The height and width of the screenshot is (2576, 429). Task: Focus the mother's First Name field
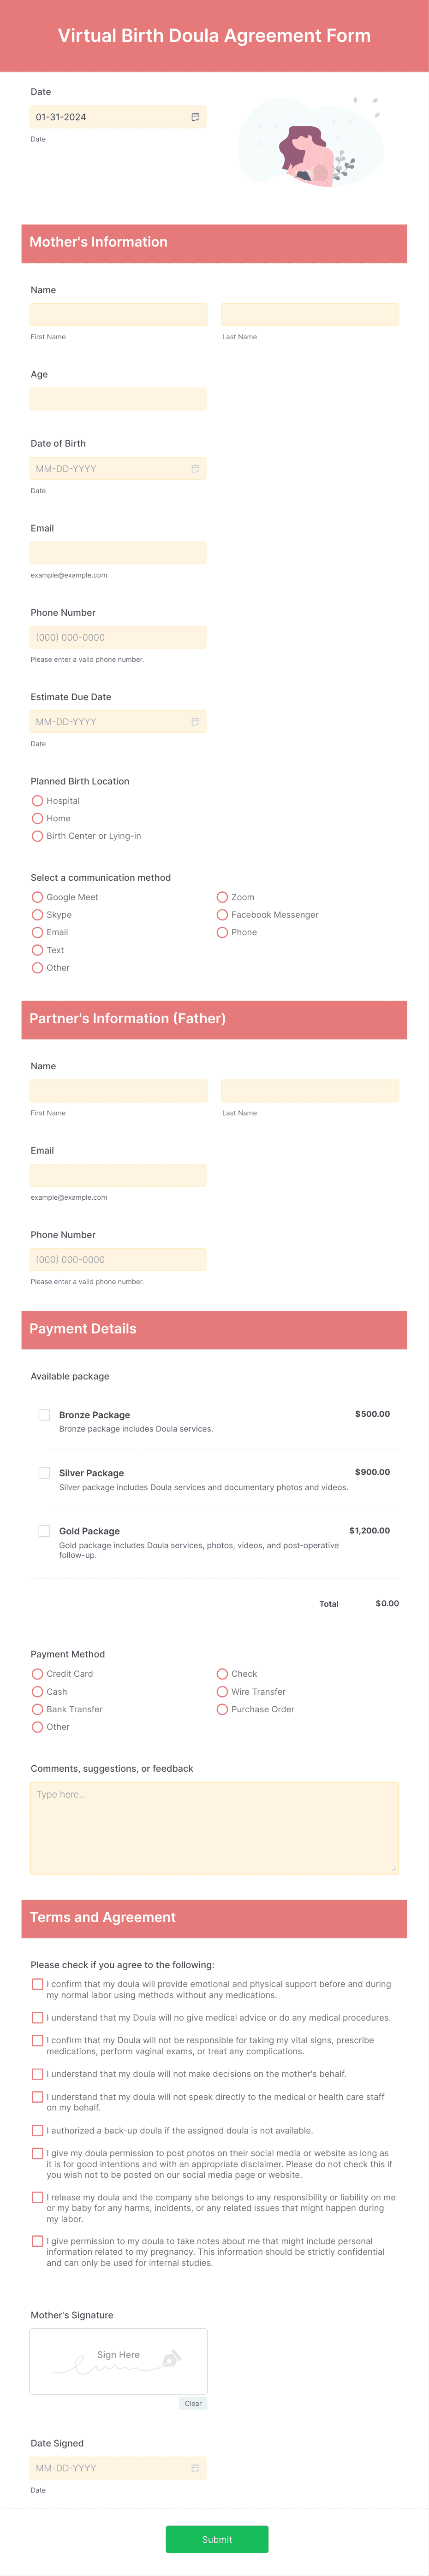tap(118, 314)
